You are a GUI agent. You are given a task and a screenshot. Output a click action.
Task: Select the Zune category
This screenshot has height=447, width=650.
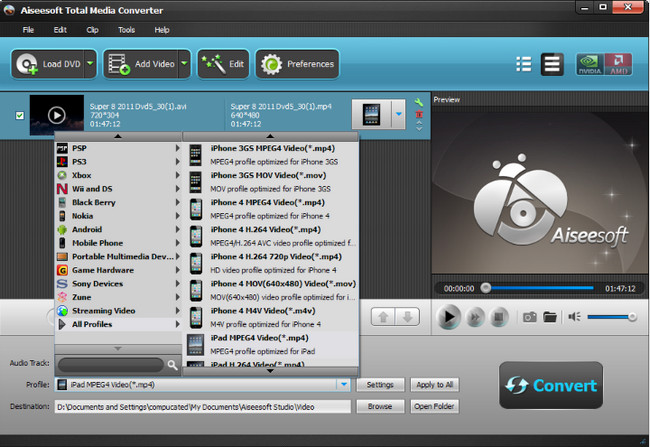[x=119, y=297]
